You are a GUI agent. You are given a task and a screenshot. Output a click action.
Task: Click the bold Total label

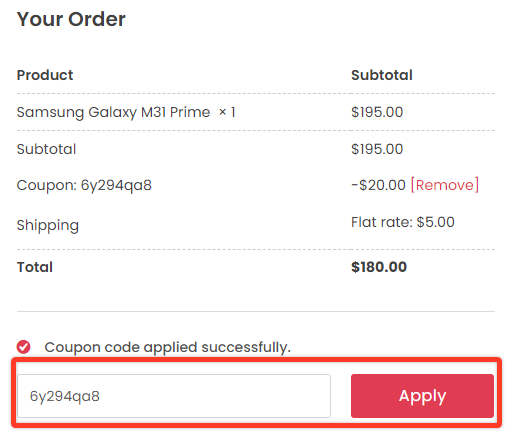point(35,267)
